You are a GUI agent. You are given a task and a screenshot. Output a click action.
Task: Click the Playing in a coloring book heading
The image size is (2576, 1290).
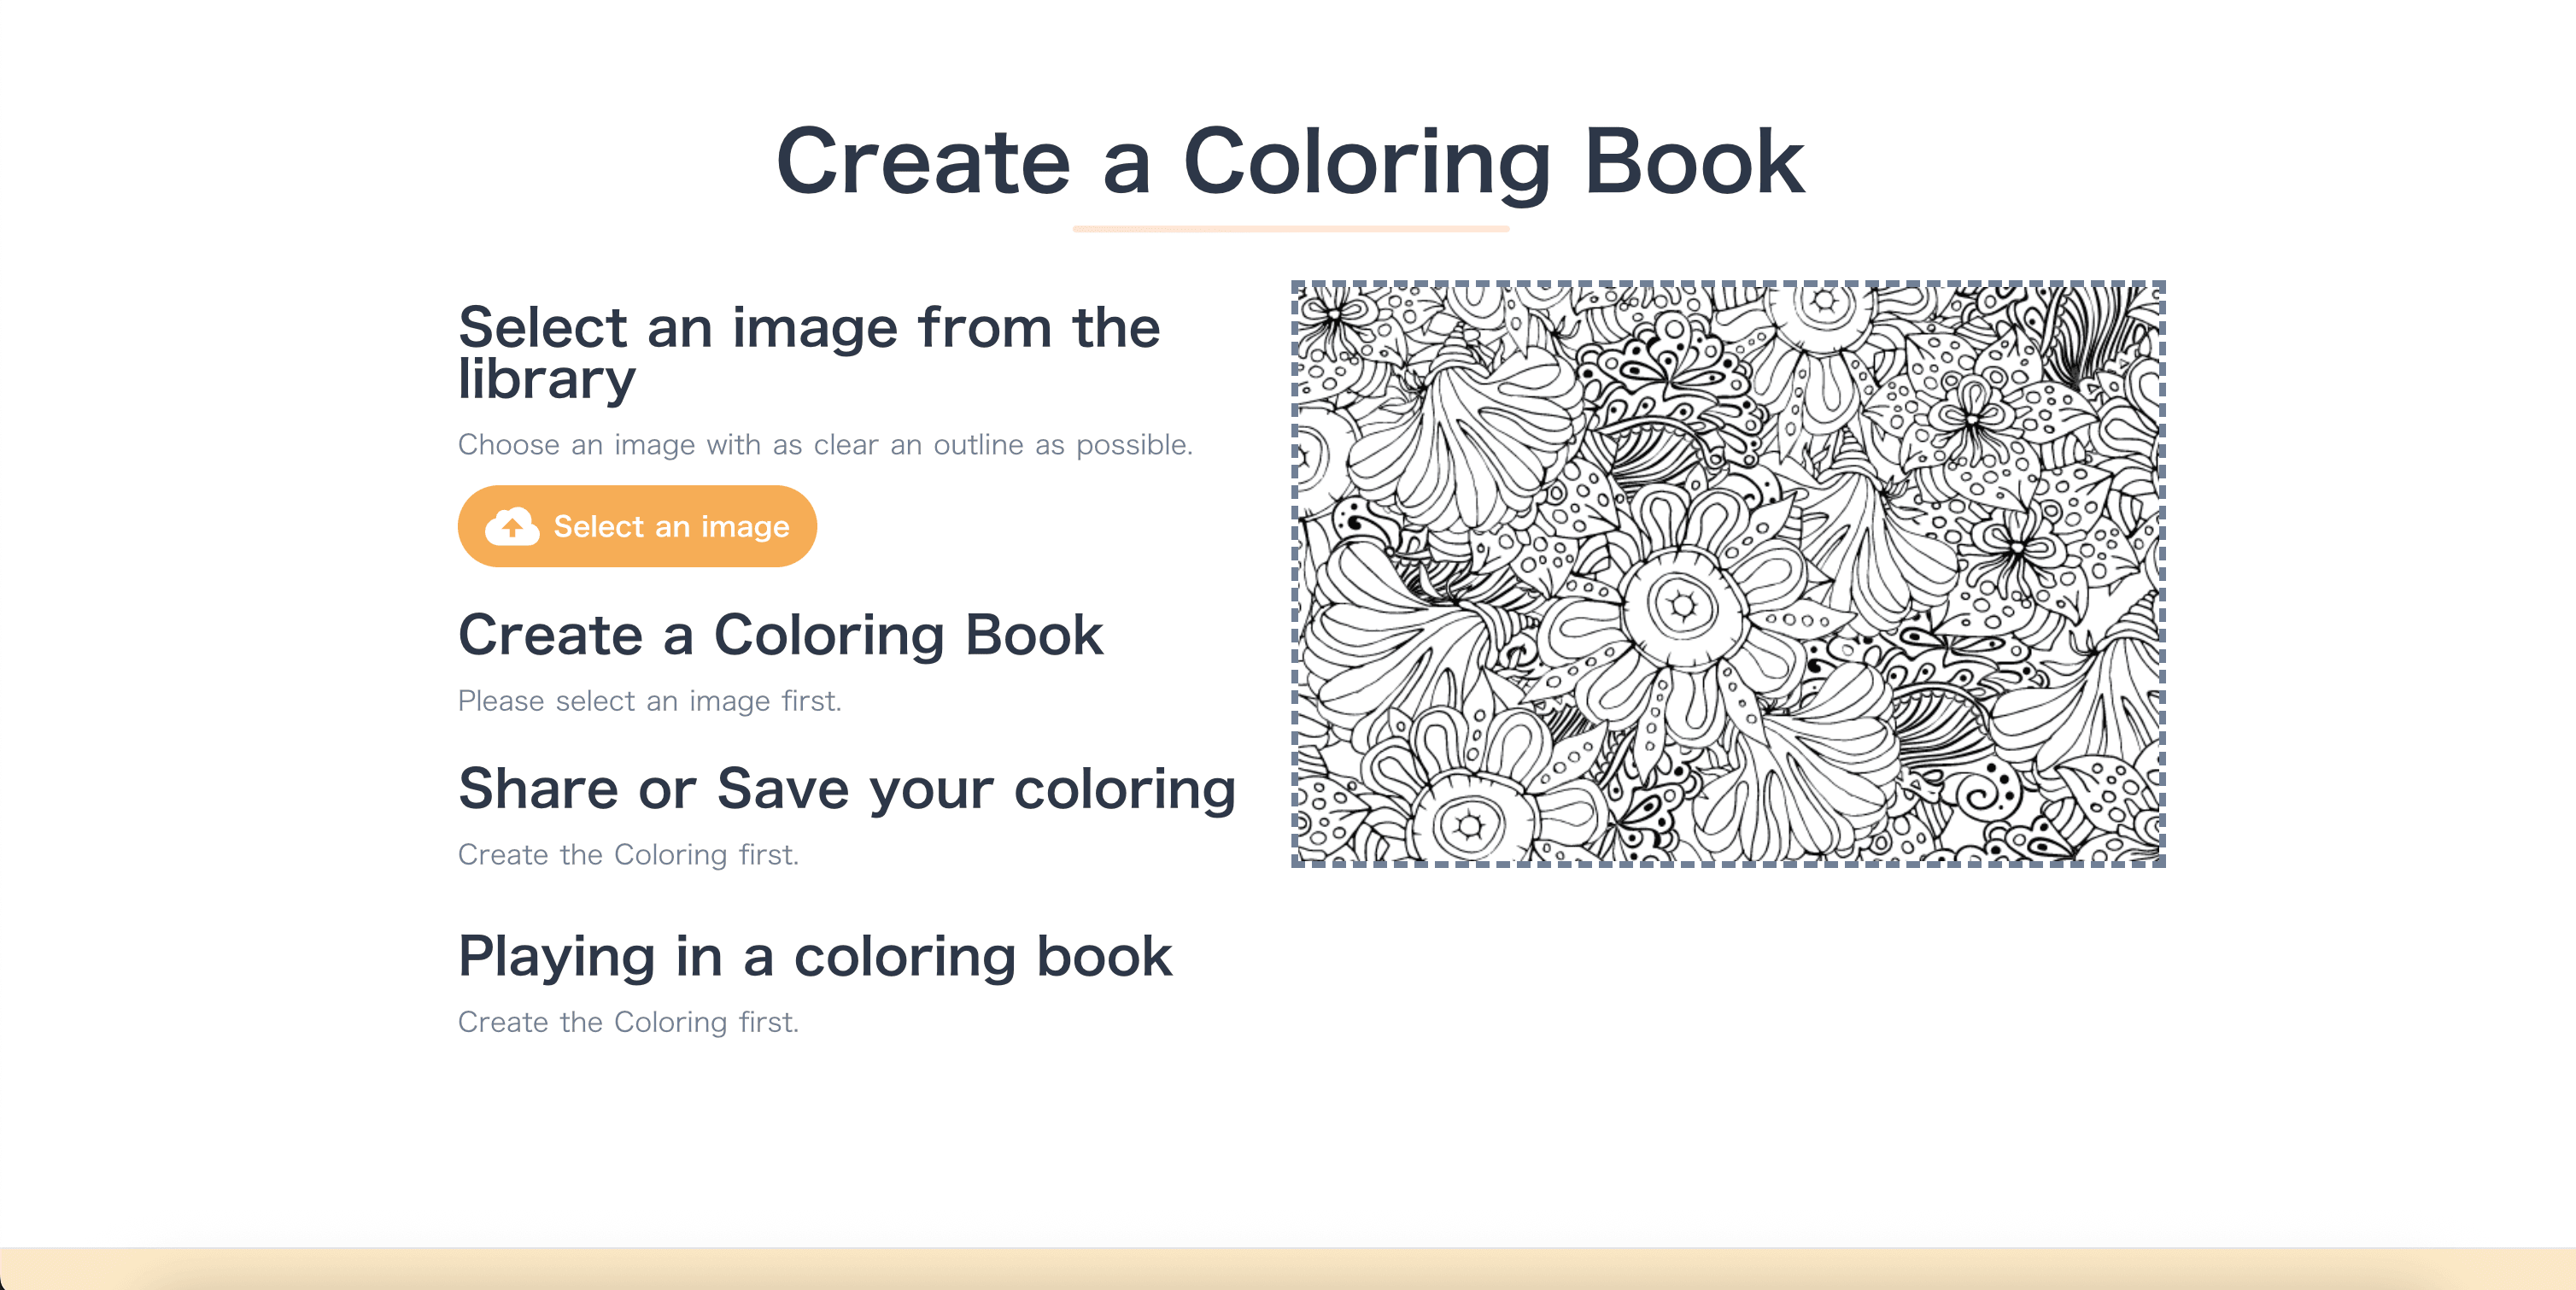point(814,956)
